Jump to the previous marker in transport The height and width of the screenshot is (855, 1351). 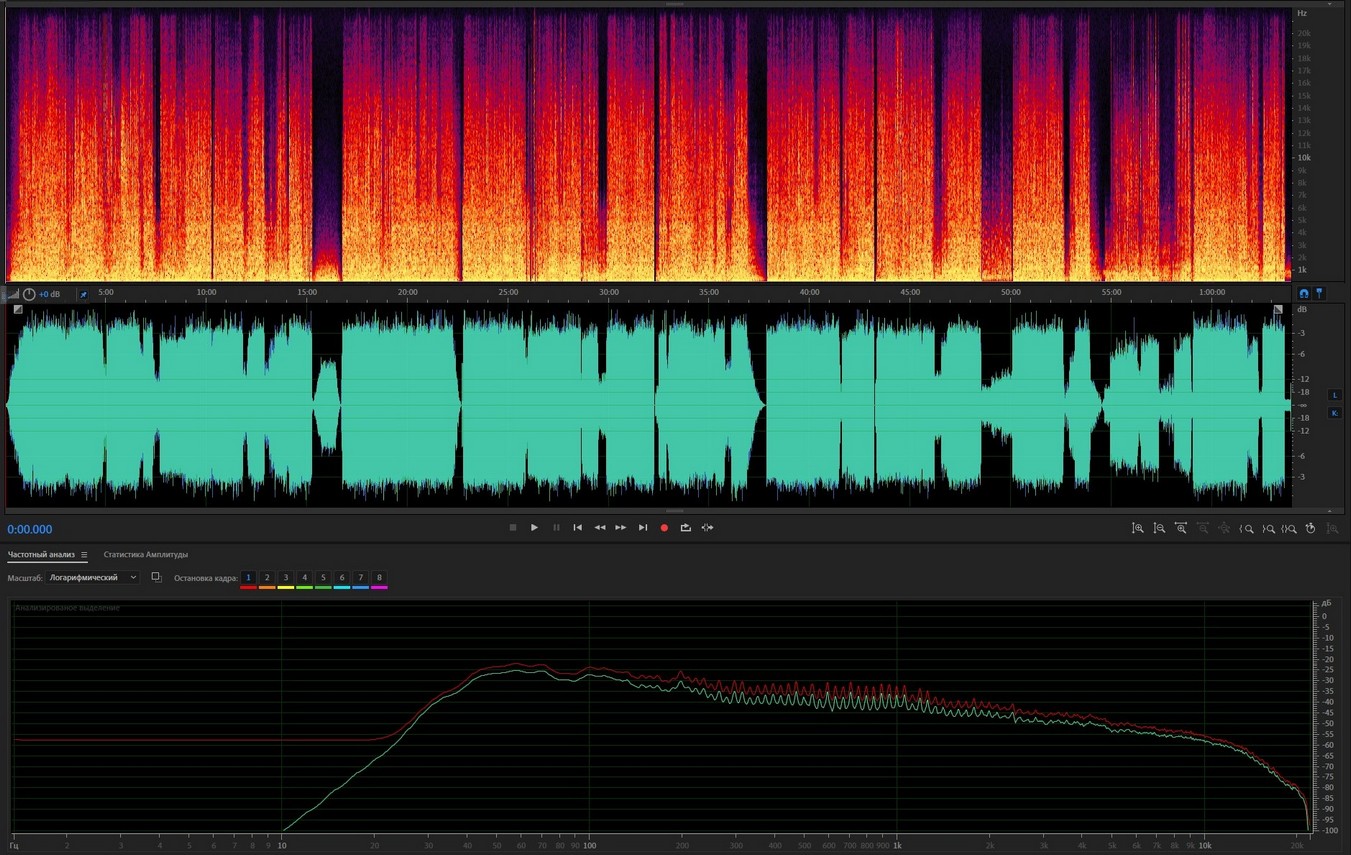(577, 528)
